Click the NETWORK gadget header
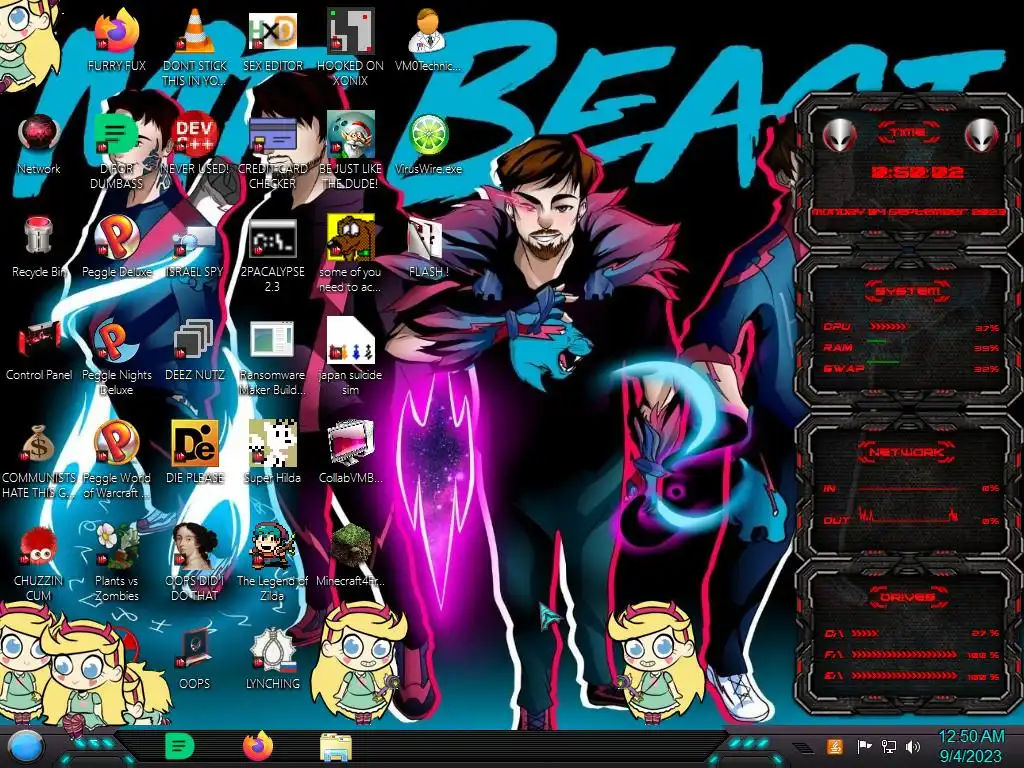This screenshot has height=768, width=1024. pyautogui.click(x=908, y=451)
